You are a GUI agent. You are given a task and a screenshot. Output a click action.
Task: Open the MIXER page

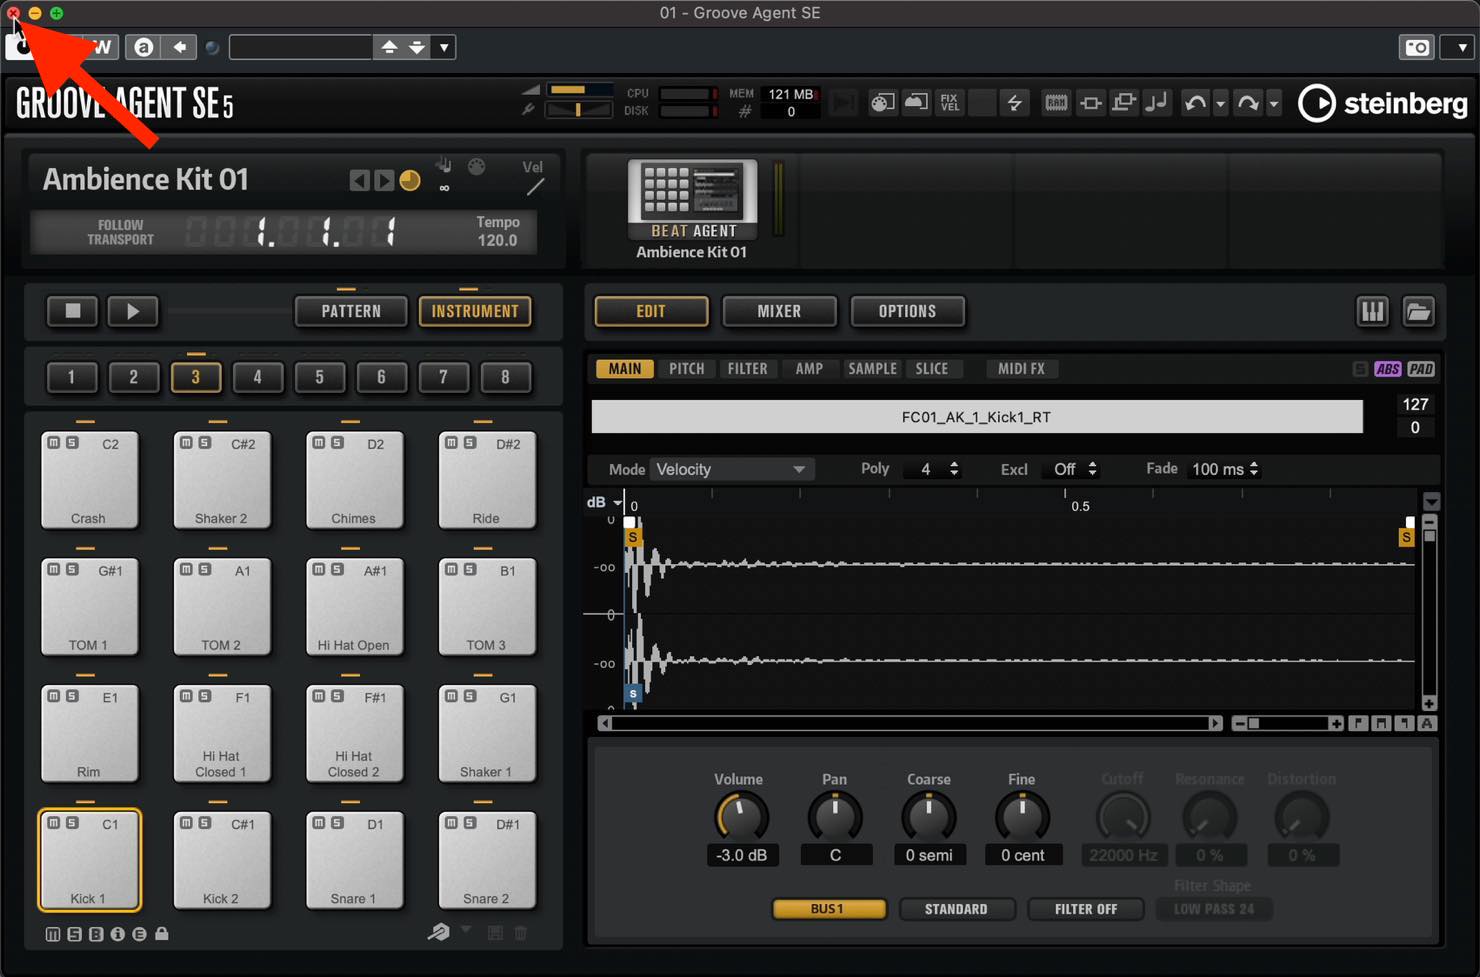coord(779,311)
